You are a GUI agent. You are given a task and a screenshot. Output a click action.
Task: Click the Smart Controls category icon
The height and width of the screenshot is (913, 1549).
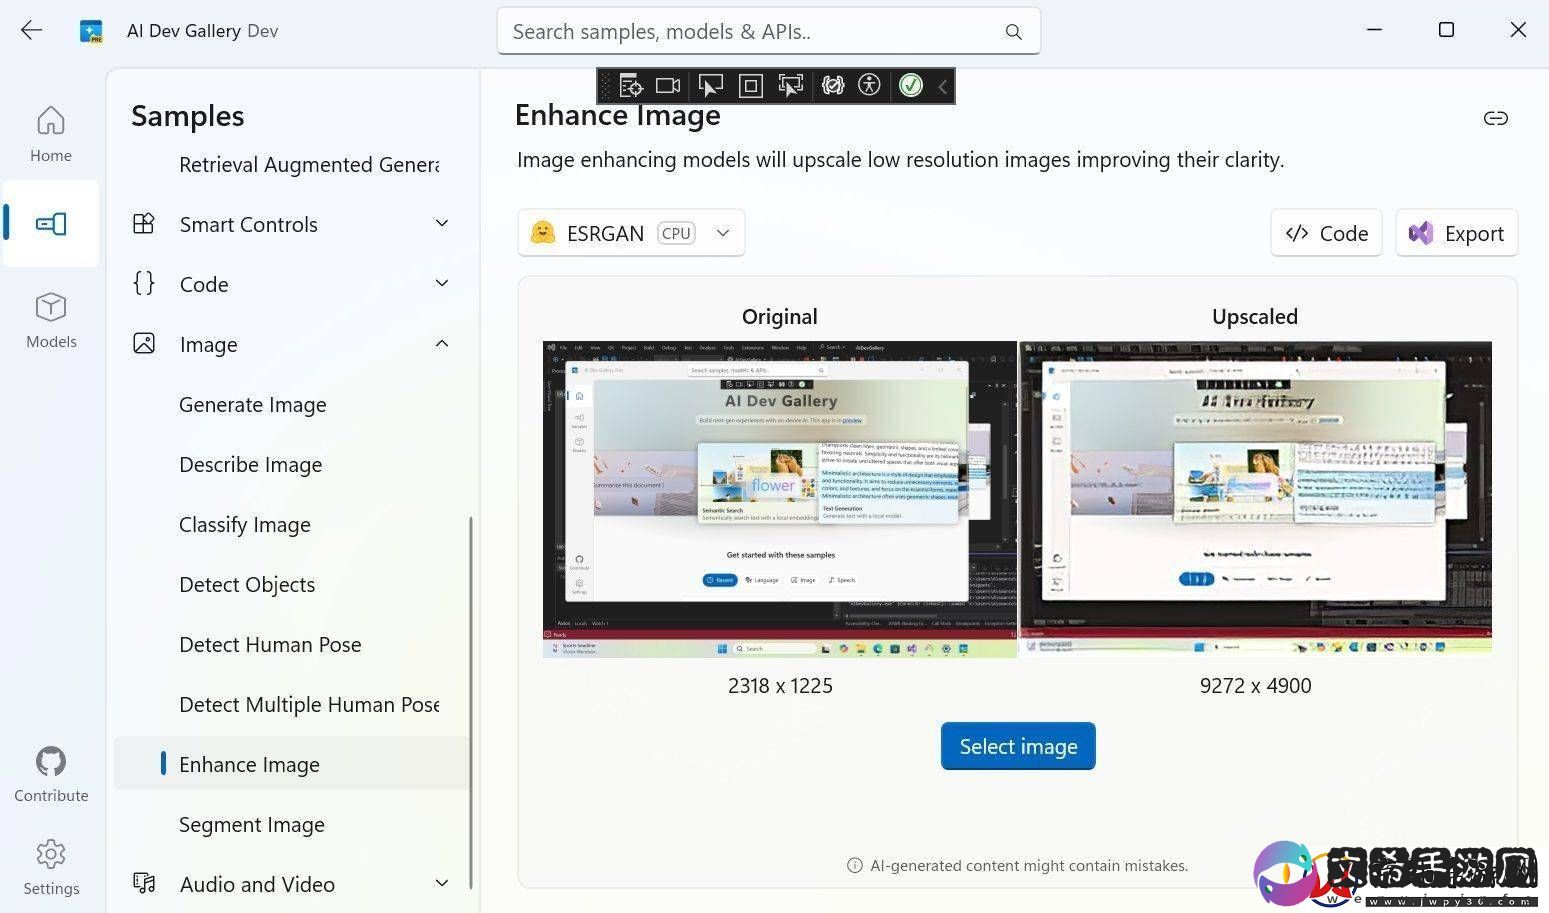144,223
